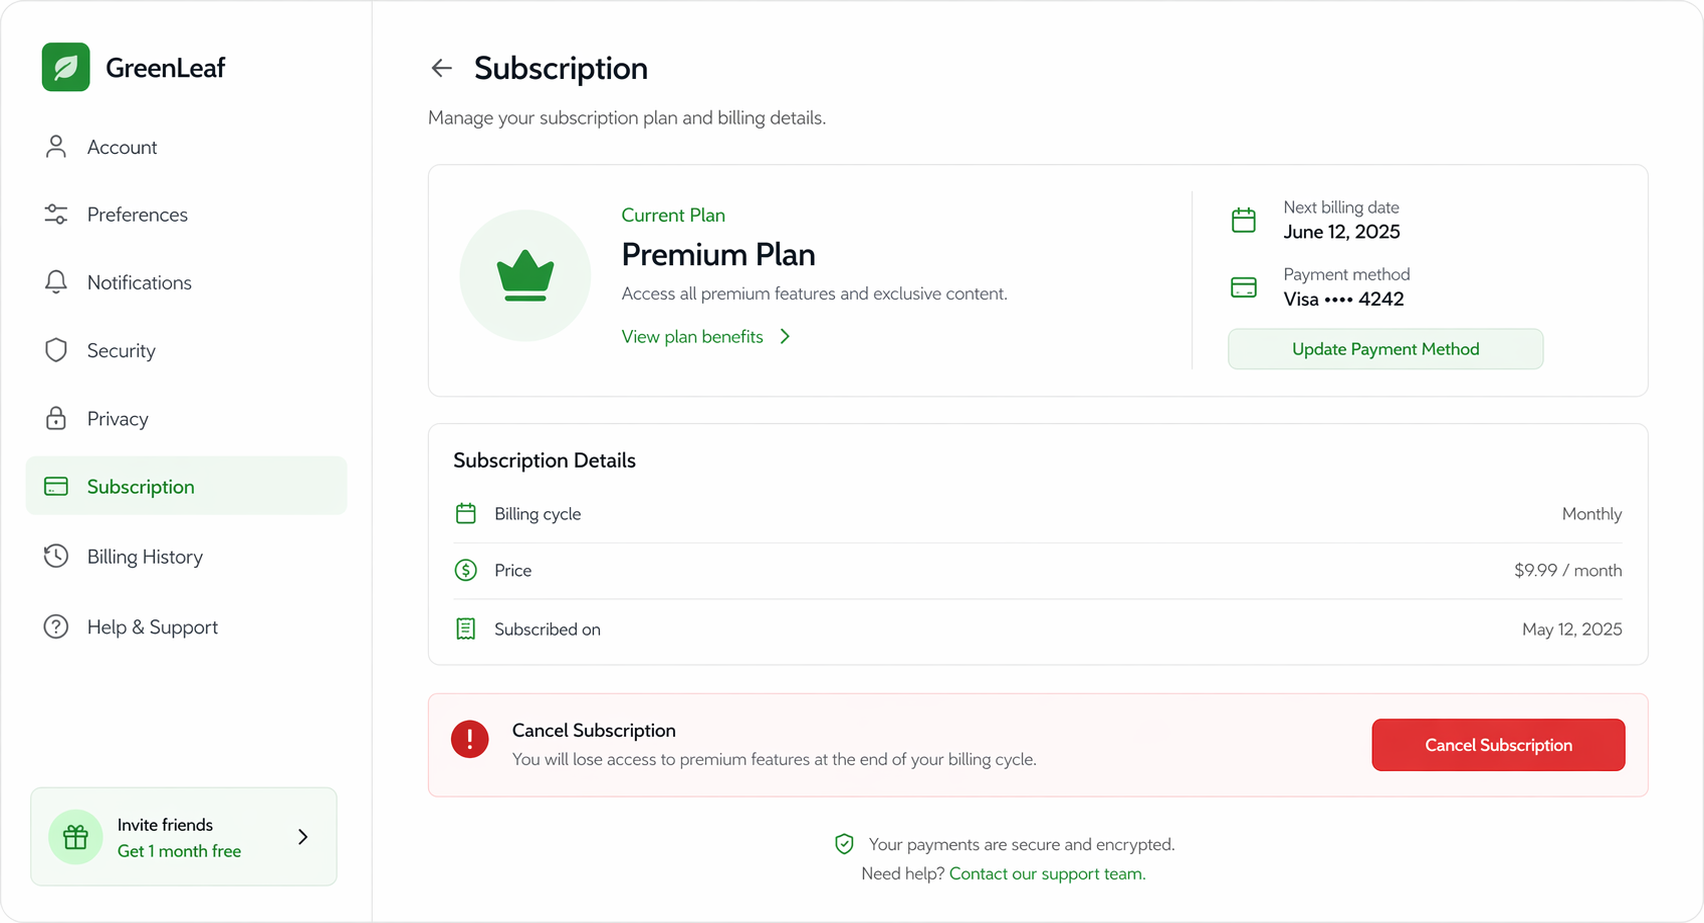This screenshot has width=1704, height=923.
Task: Click the Update Payment Method button
Action: click(1384, 349)
